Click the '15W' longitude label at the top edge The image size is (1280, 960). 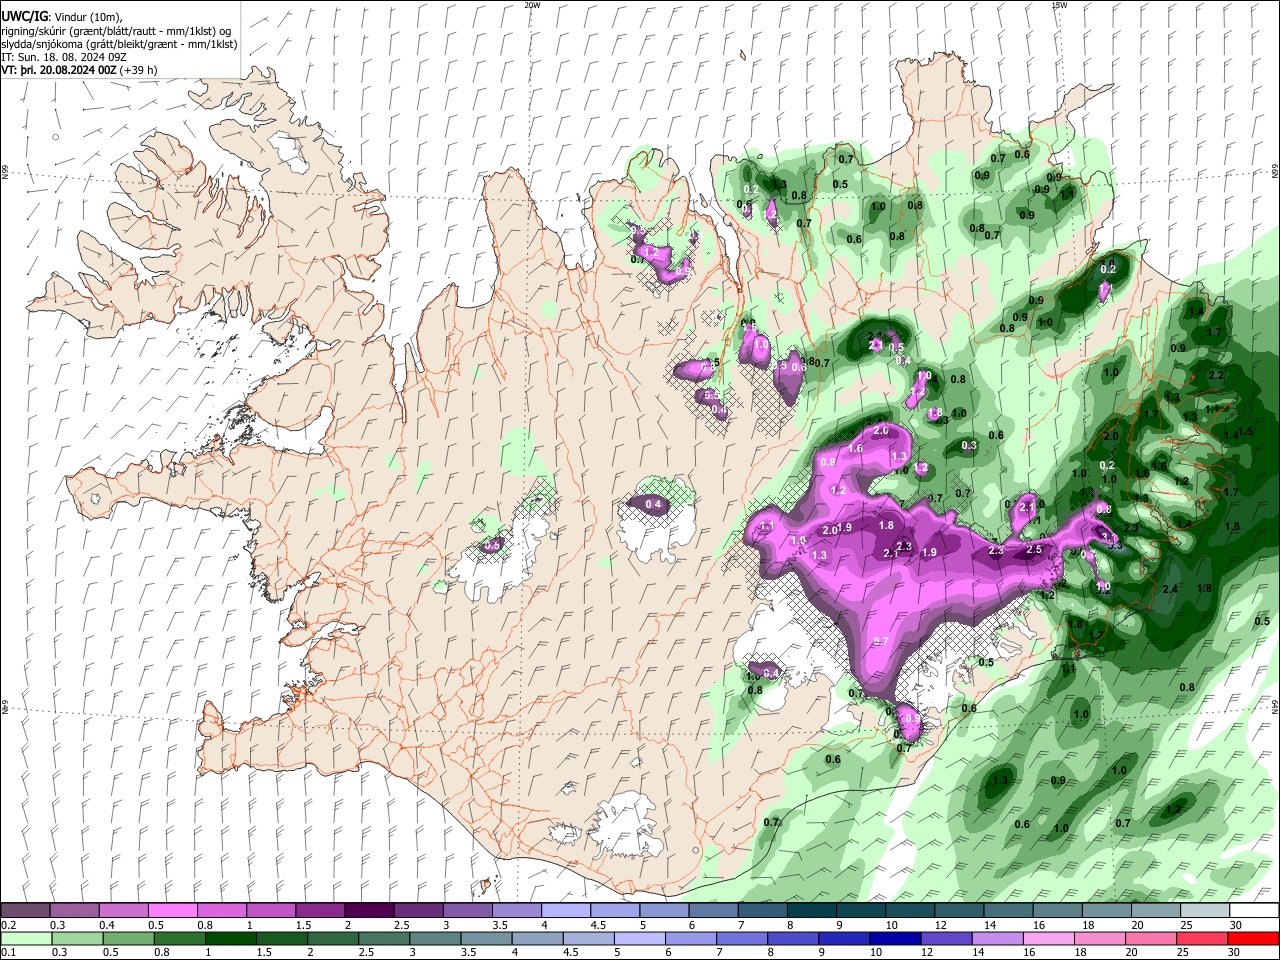pyautogui.click(x=1059, y=5)
